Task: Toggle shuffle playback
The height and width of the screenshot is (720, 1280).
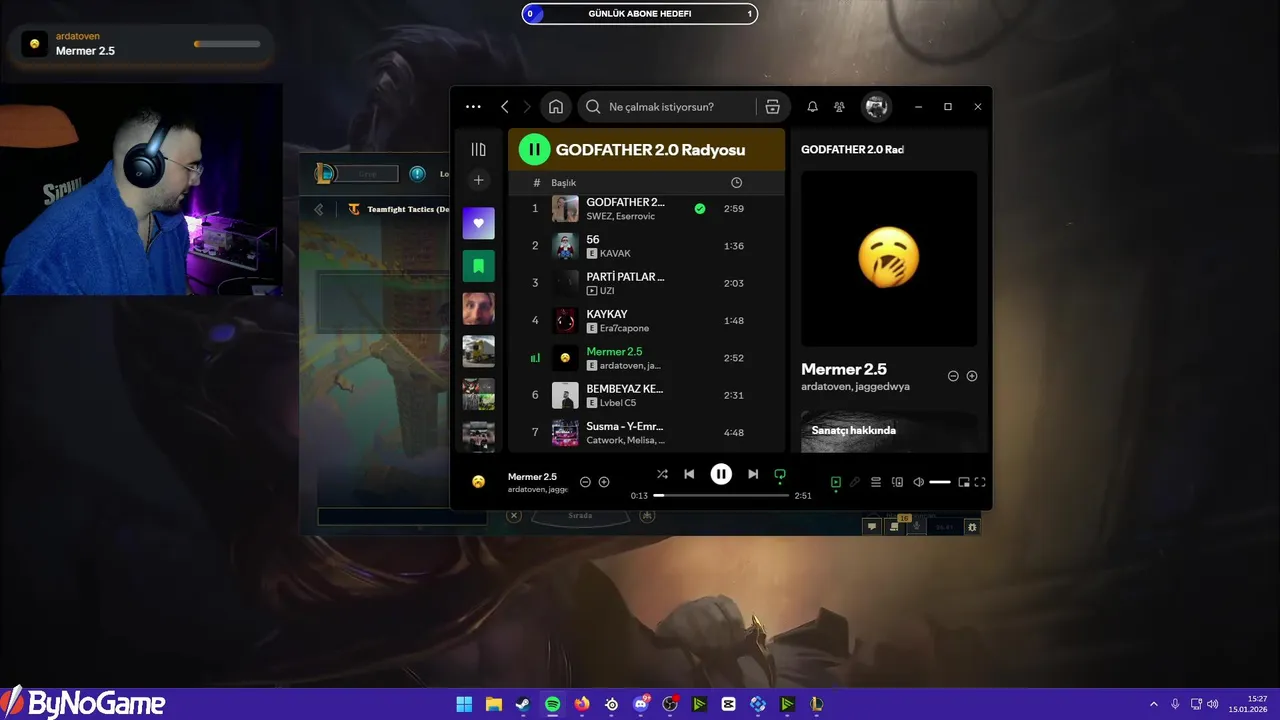Action: tap(662, 474)
